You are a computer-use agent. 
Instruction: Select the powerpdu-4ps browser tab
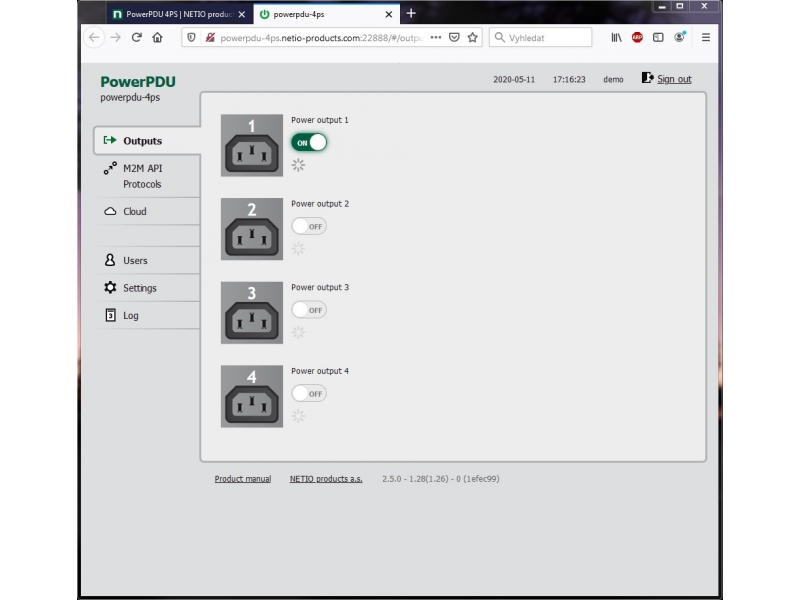tap(326, 14)
